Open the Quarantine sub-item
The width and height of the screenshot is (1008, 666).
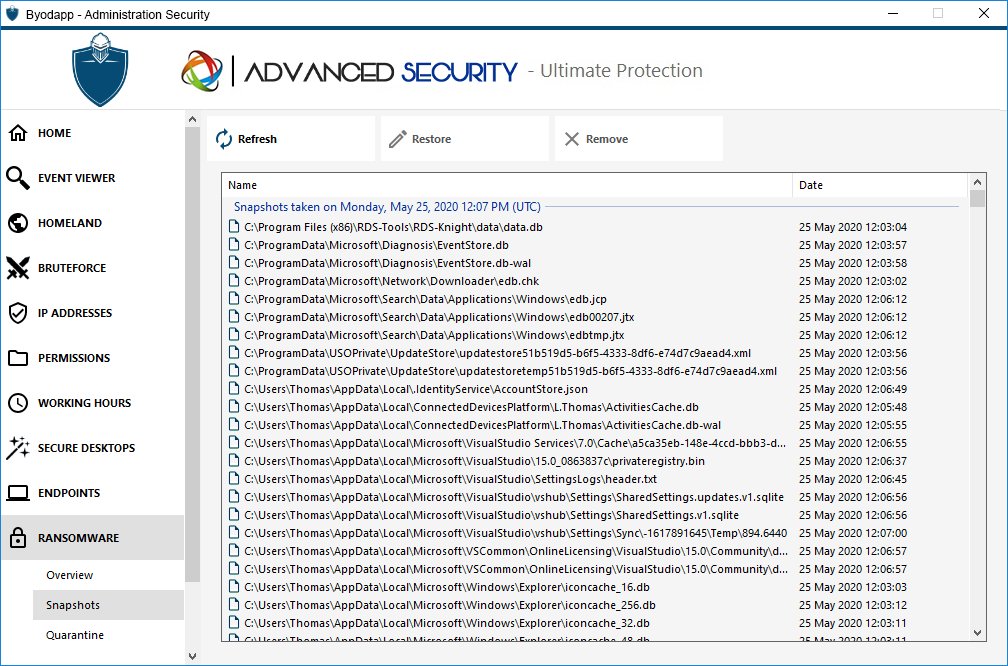click(x=108, y=634)
